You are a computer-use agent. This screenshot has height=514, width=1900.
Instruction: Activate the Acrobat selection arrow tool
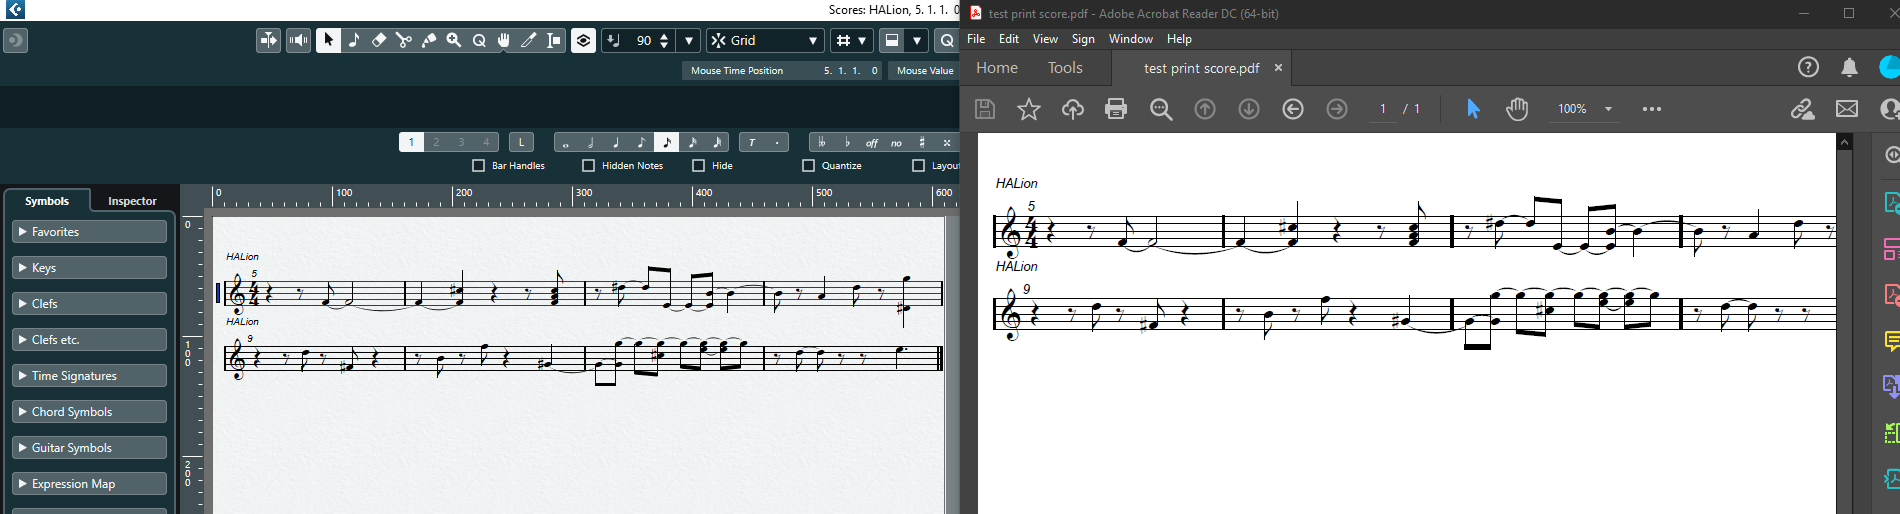(1473, 109)
